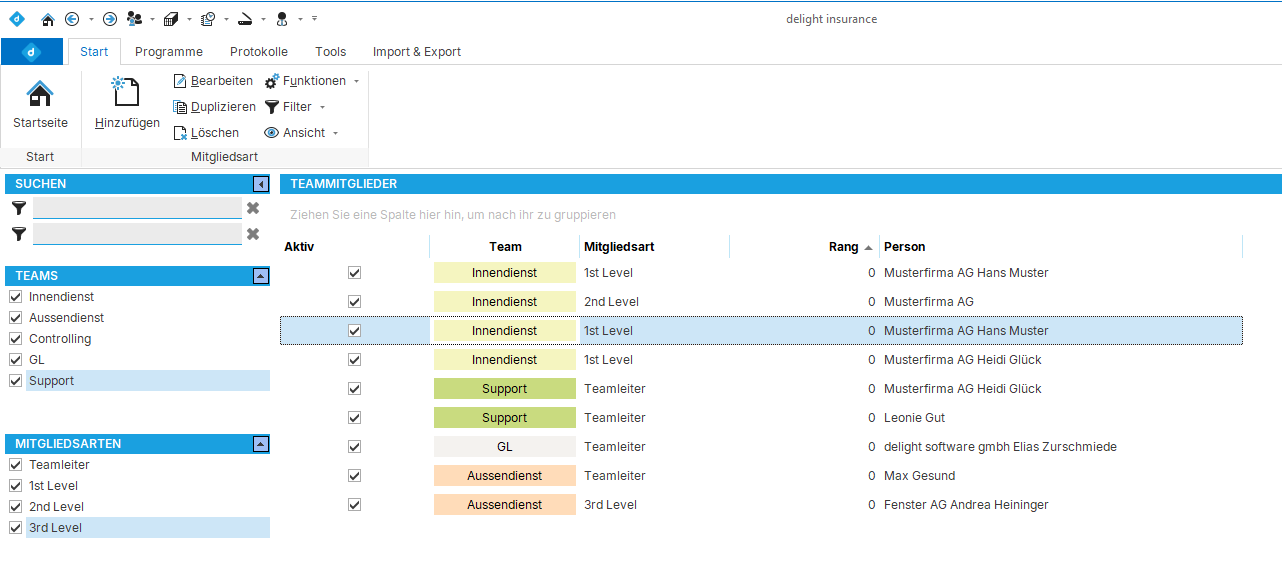The height and width of the screenshot is (580, 1282).
Task: Clear the first search filter with X icon
Action: point(253,208)
